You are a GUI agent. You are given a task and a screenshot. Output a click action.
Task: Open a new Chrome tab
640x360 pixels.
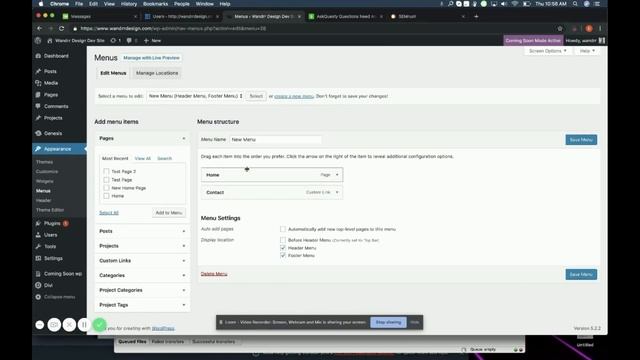(476, 16)
